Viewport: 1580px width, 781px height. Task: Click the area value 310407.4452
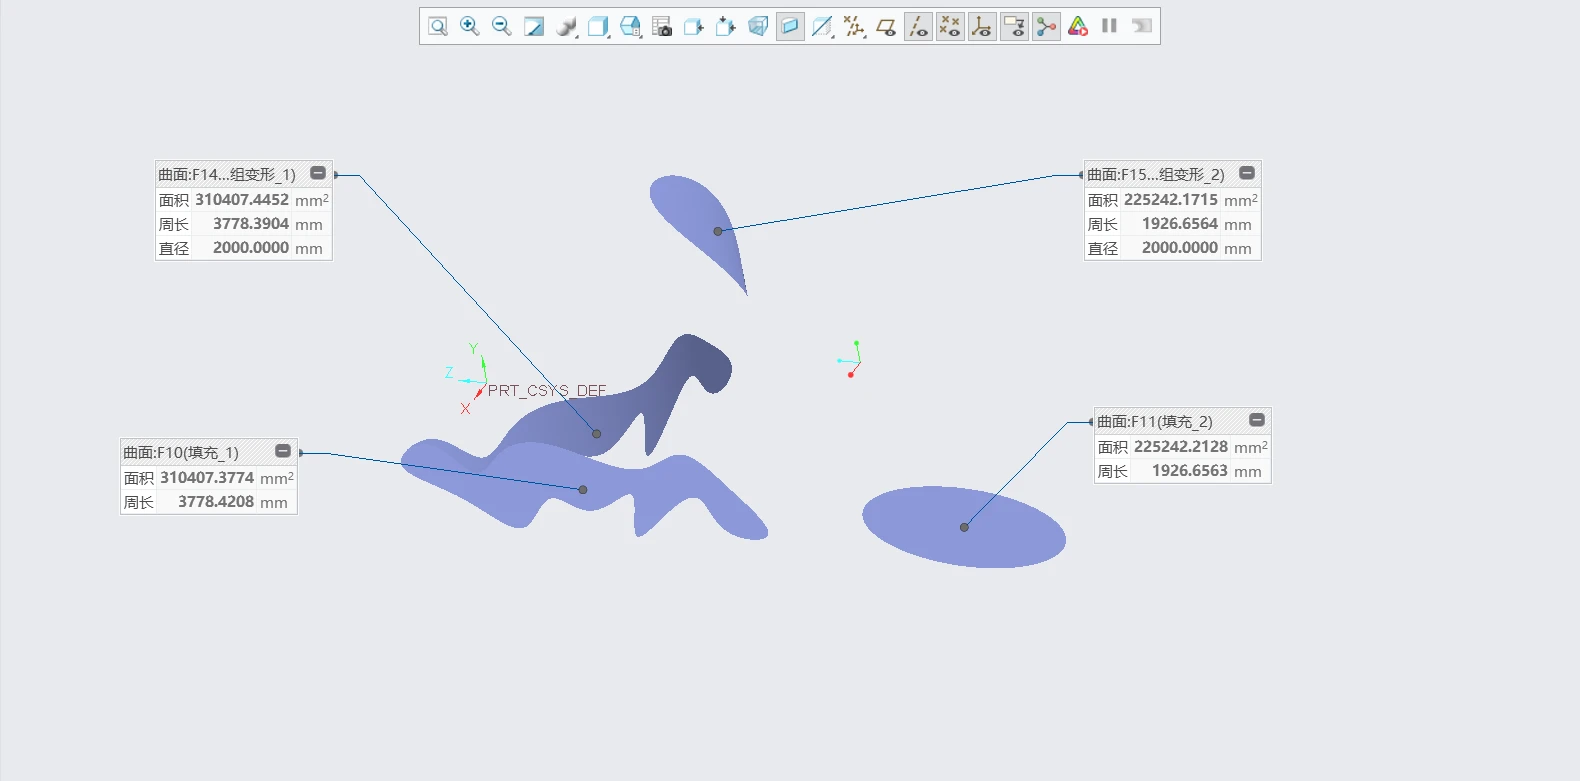(x=242, y=199)
